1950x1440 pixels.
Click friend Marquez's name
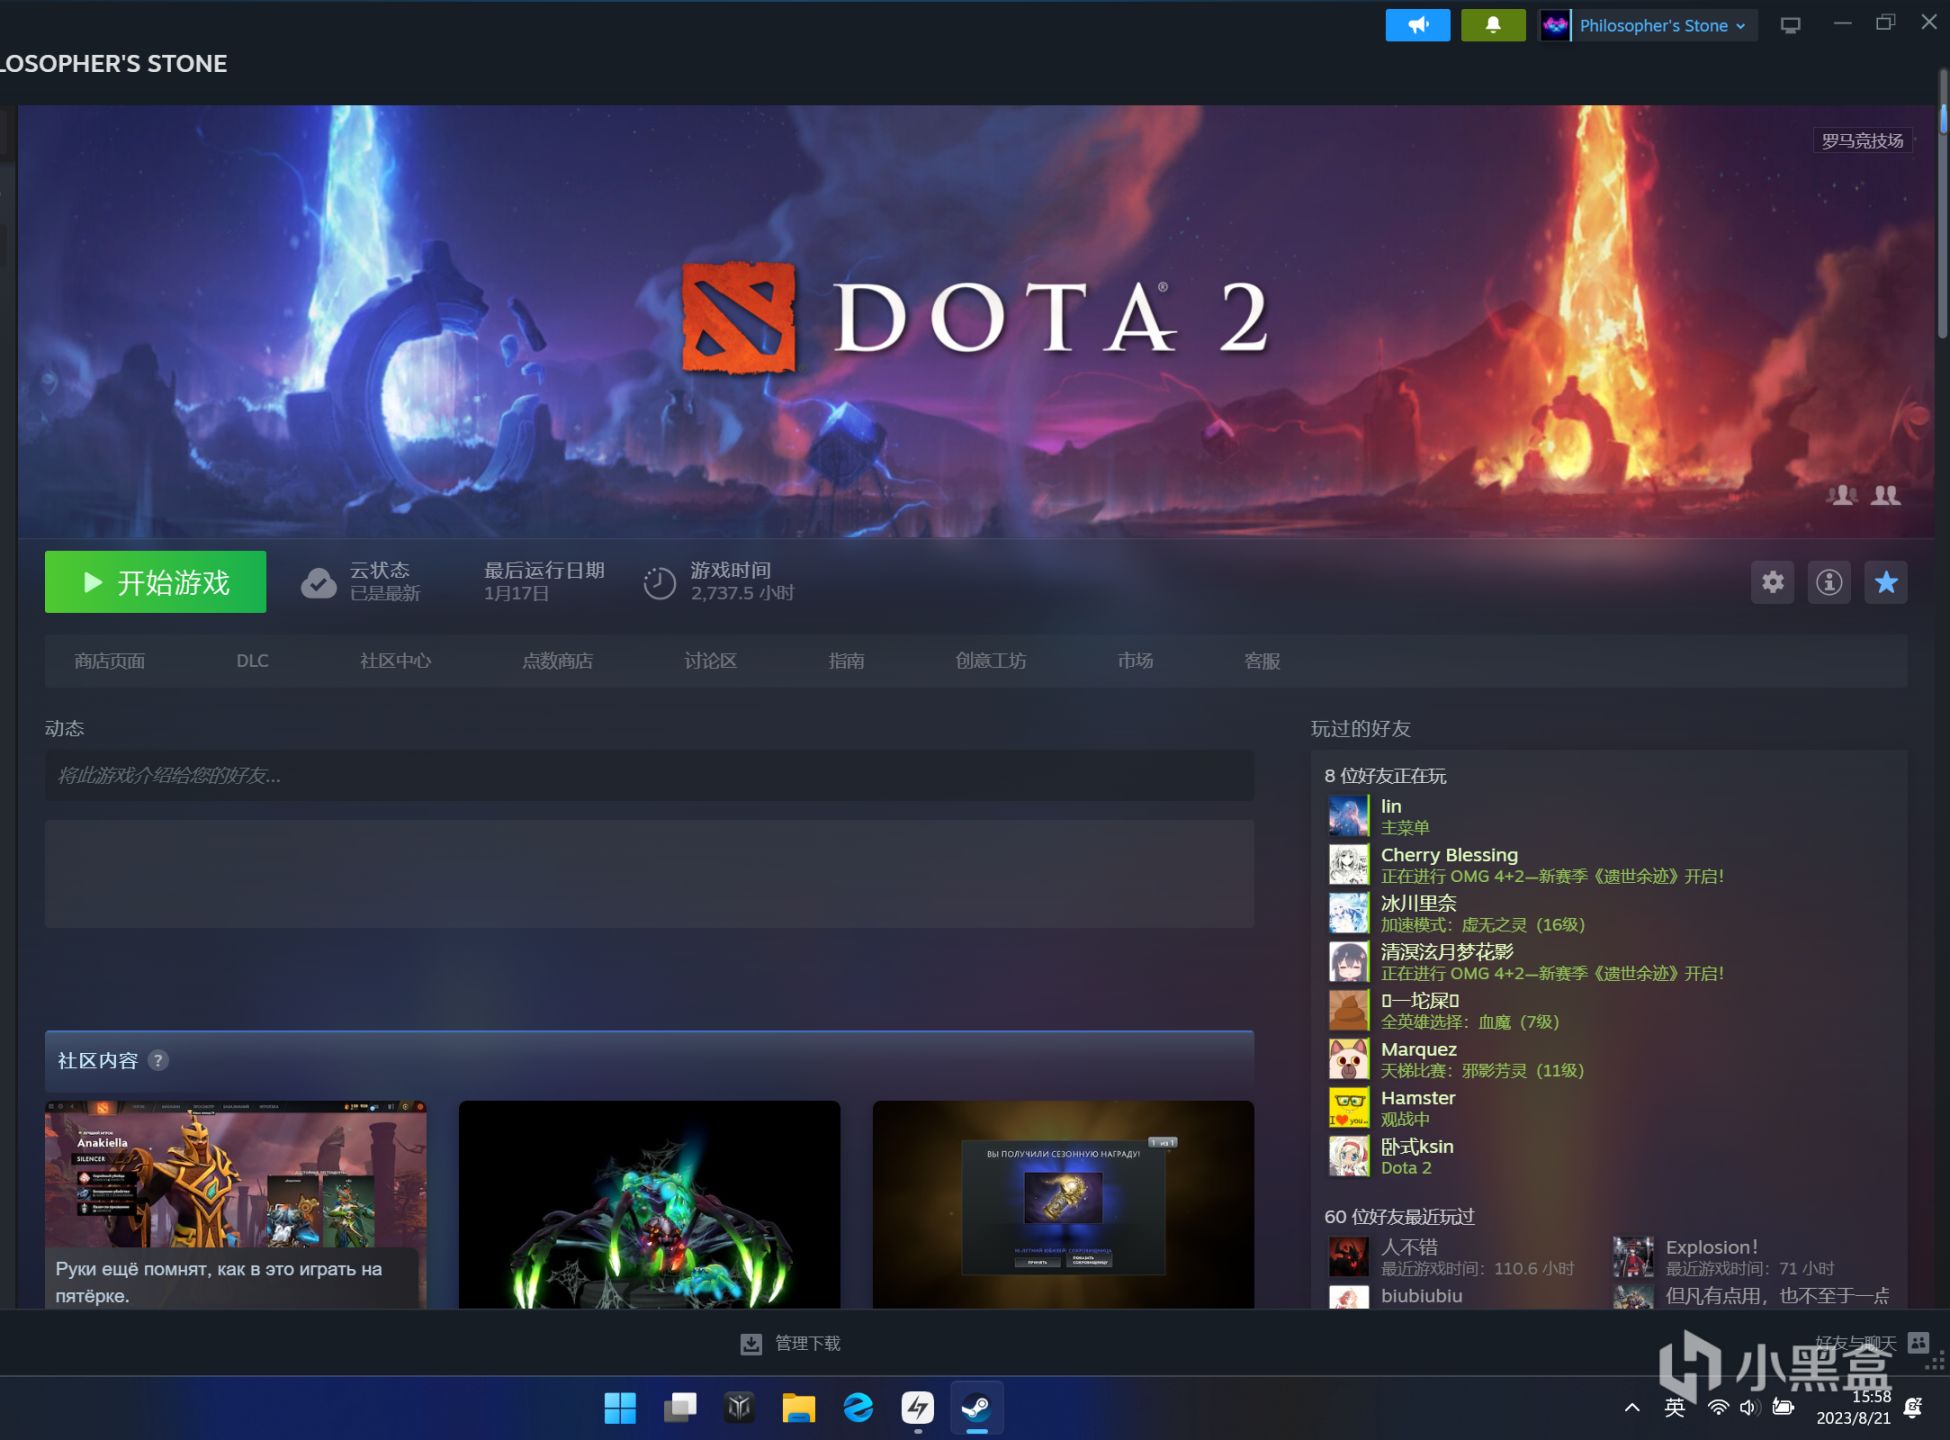click(x=1419, y=1049)
